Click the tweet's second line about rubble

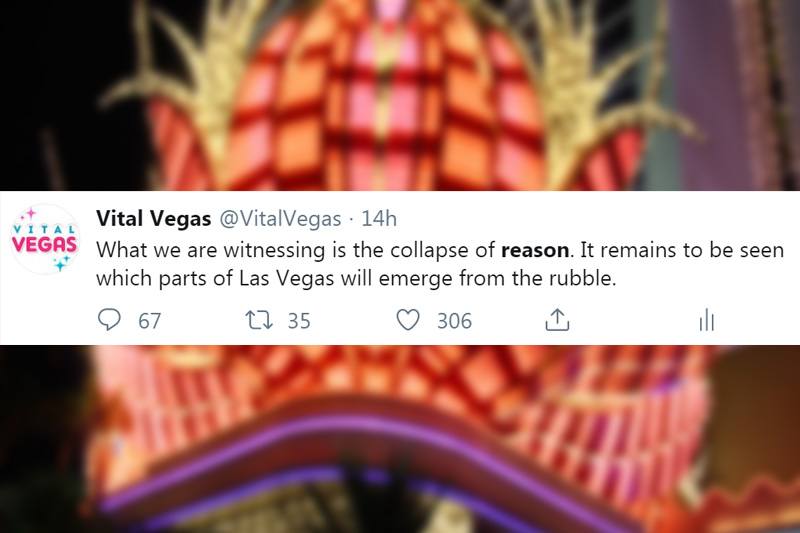356,278
